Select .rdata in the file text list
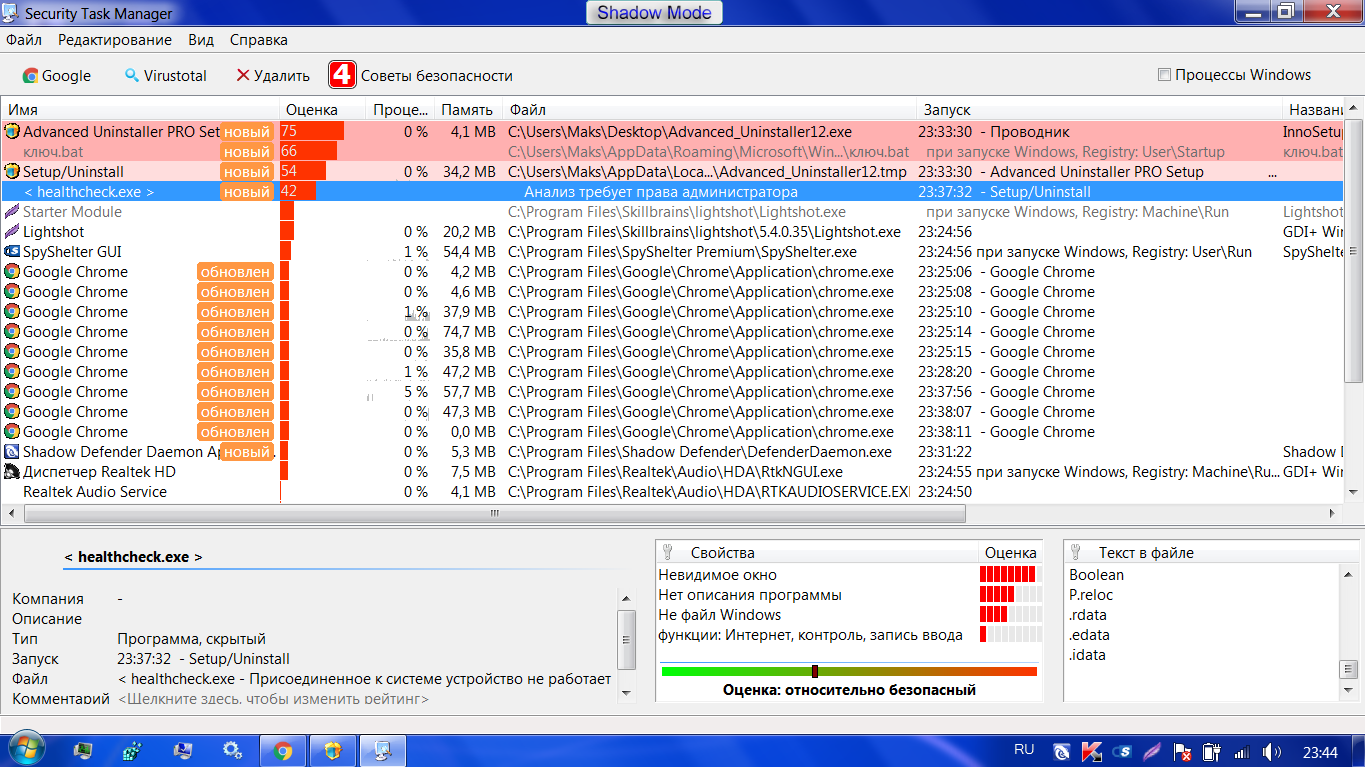The width and height of the screenshot is (1365, 767). pos(1088,615)
